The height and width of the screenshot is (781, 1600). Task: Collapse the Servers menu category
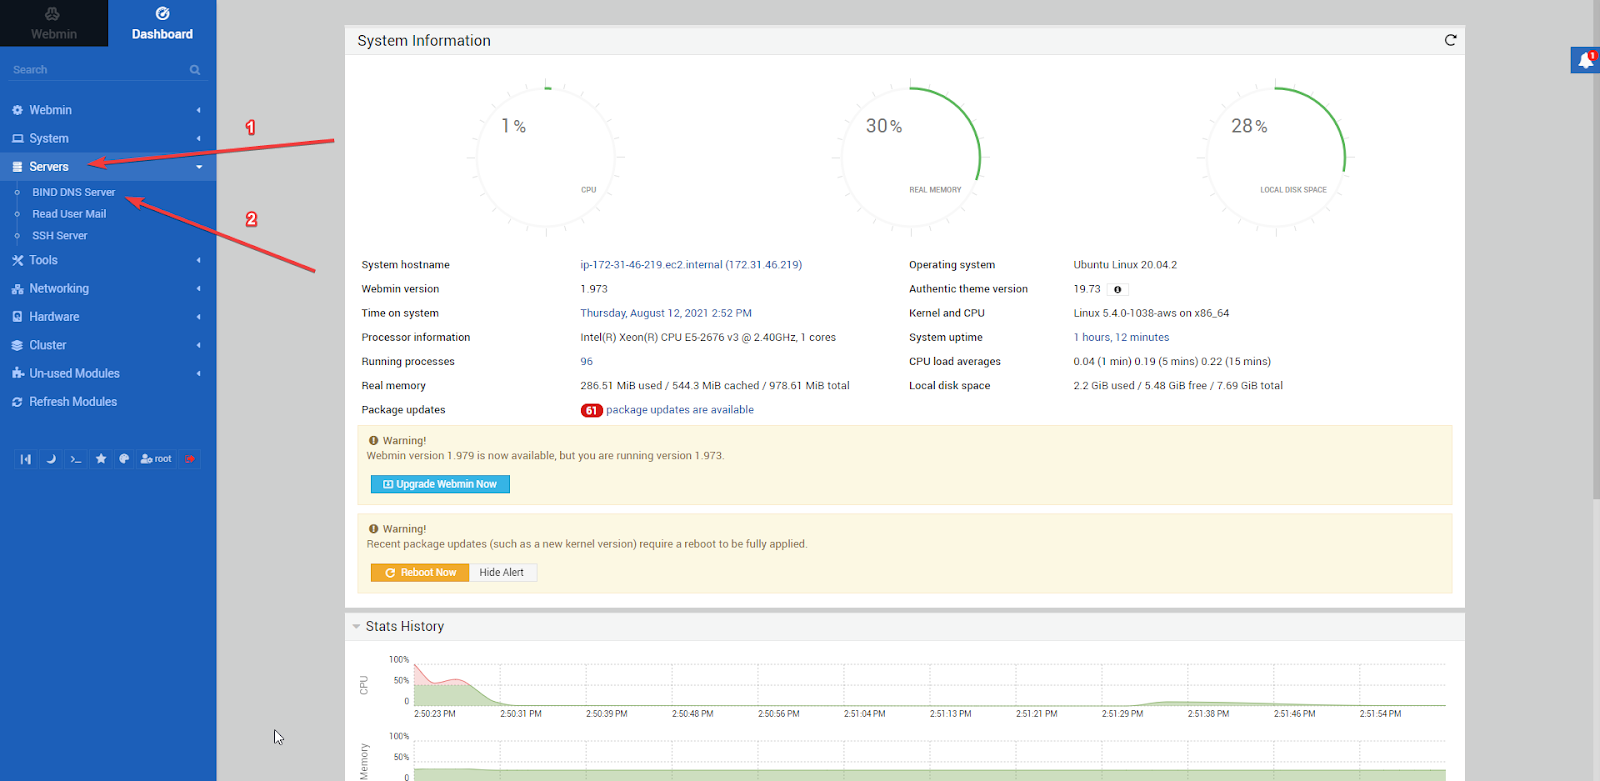click(x=108, y=166)
